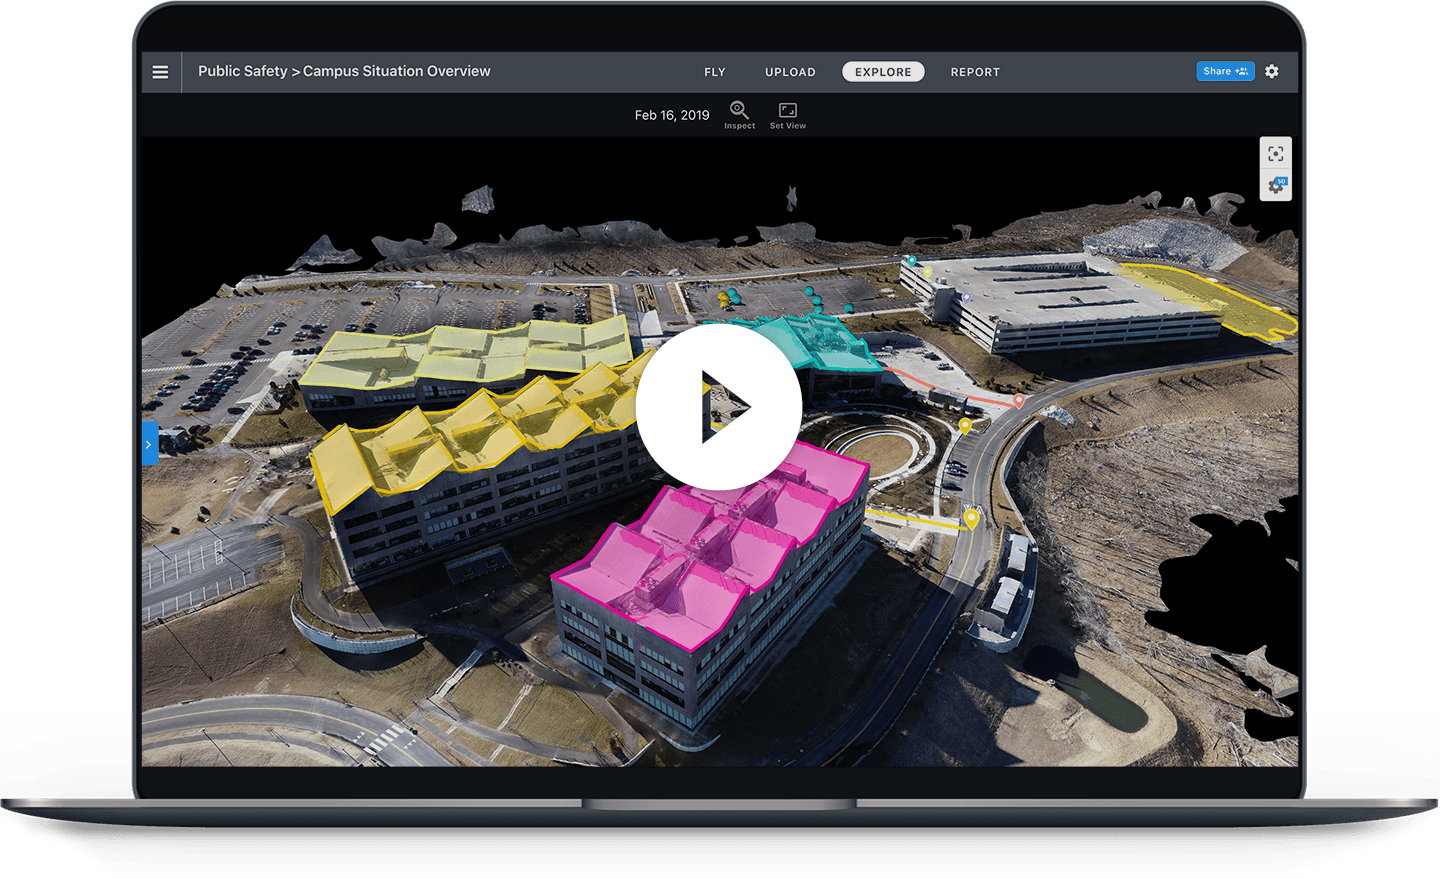Open the settings gear in the top bar

(1271, 71)
